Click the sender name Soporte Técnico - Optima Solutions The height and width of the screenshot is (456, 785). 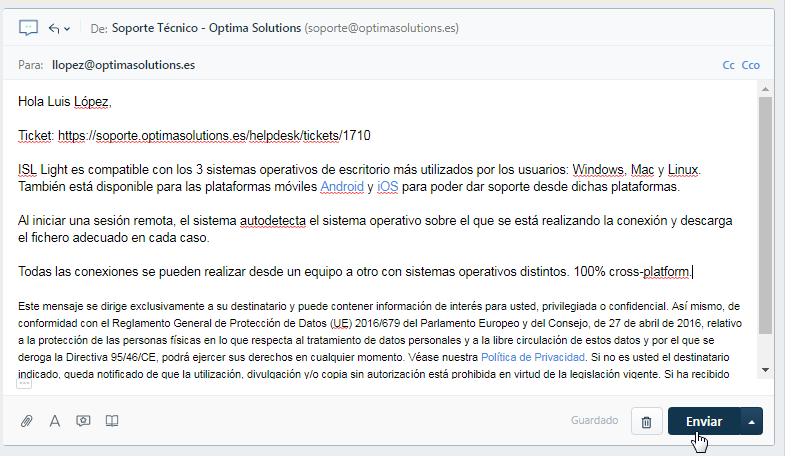click(207, 29)
